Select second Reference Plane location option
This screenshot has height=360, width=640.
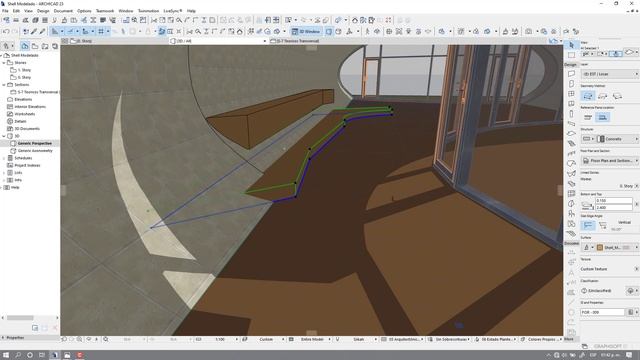point(602,118)
